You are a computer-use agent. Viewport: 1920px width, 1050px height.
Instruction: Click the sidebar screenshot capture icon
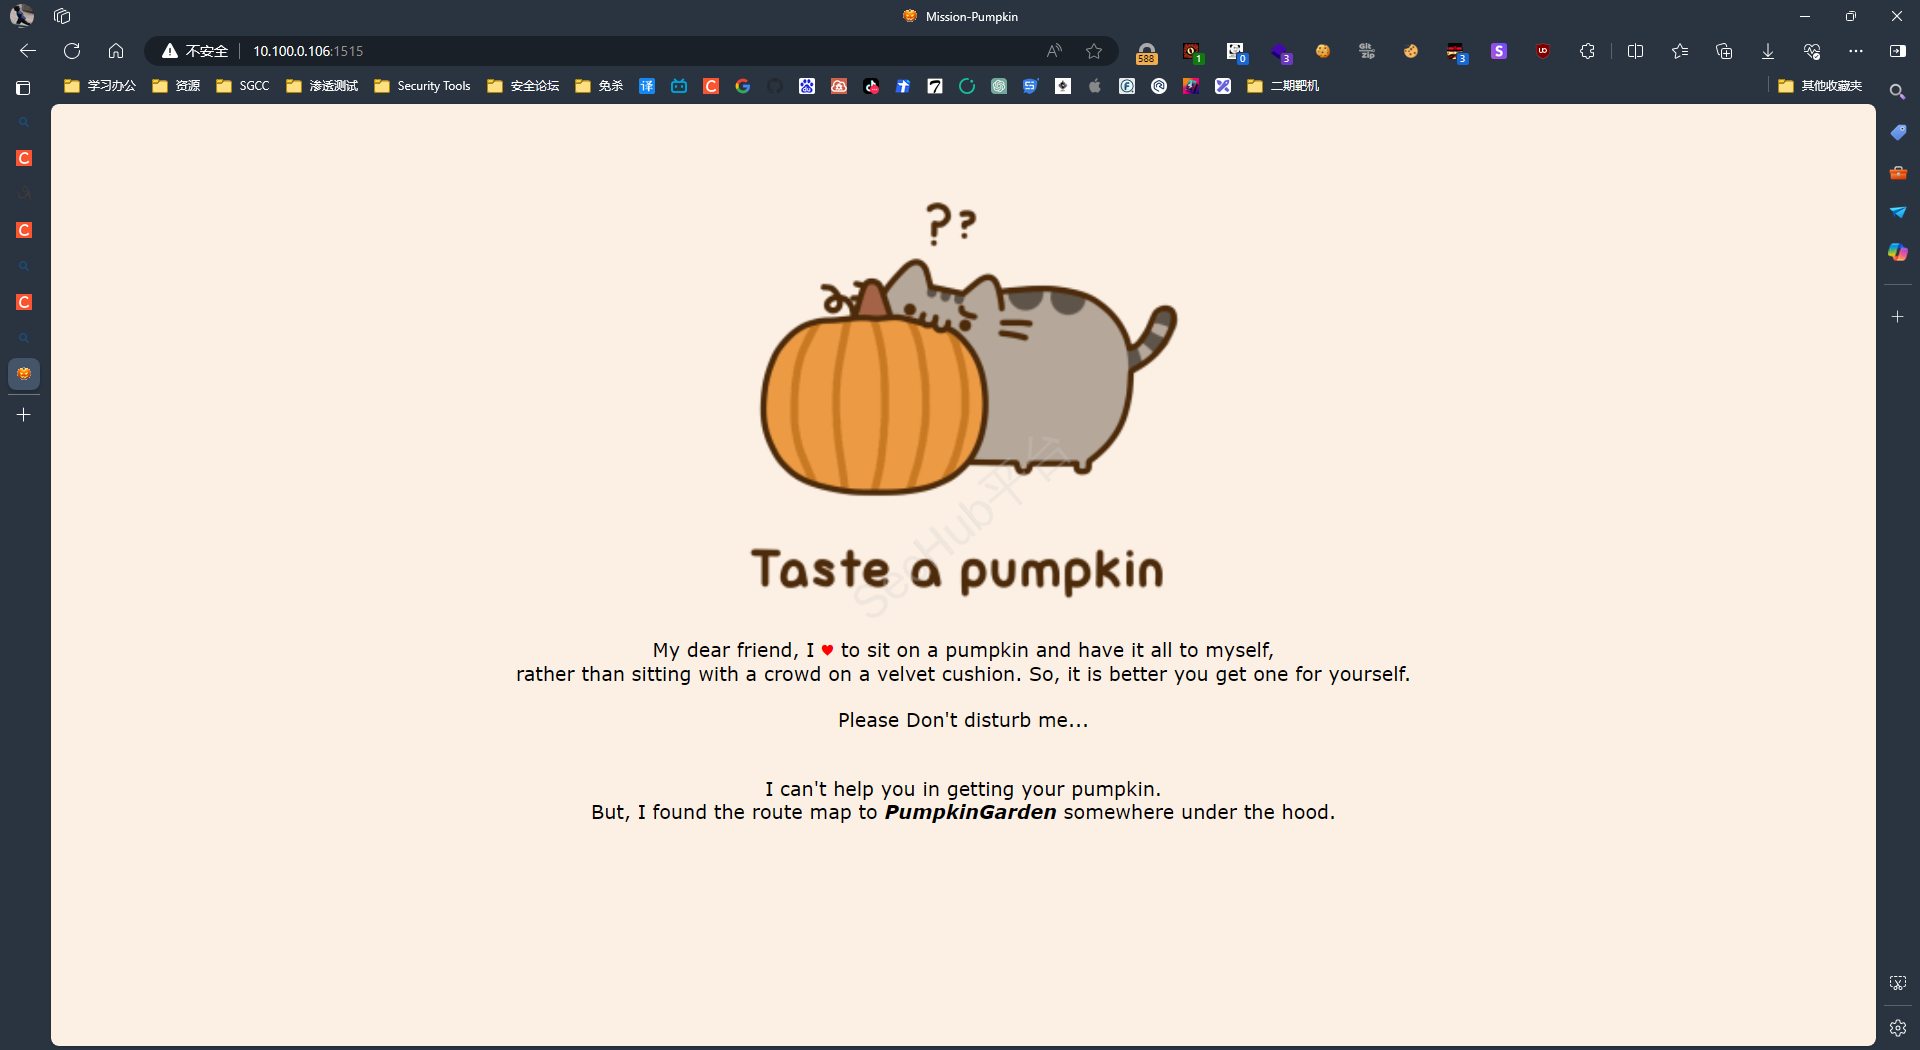[x=1898, y=983]
